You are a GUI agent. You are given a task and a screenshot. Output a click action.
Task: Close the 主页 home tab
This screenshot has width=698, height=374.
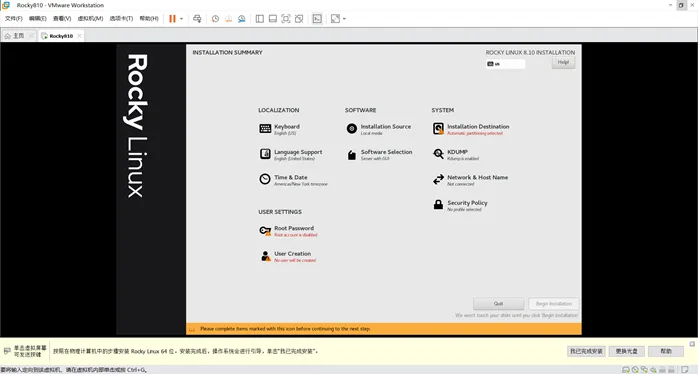click(31, 36)
